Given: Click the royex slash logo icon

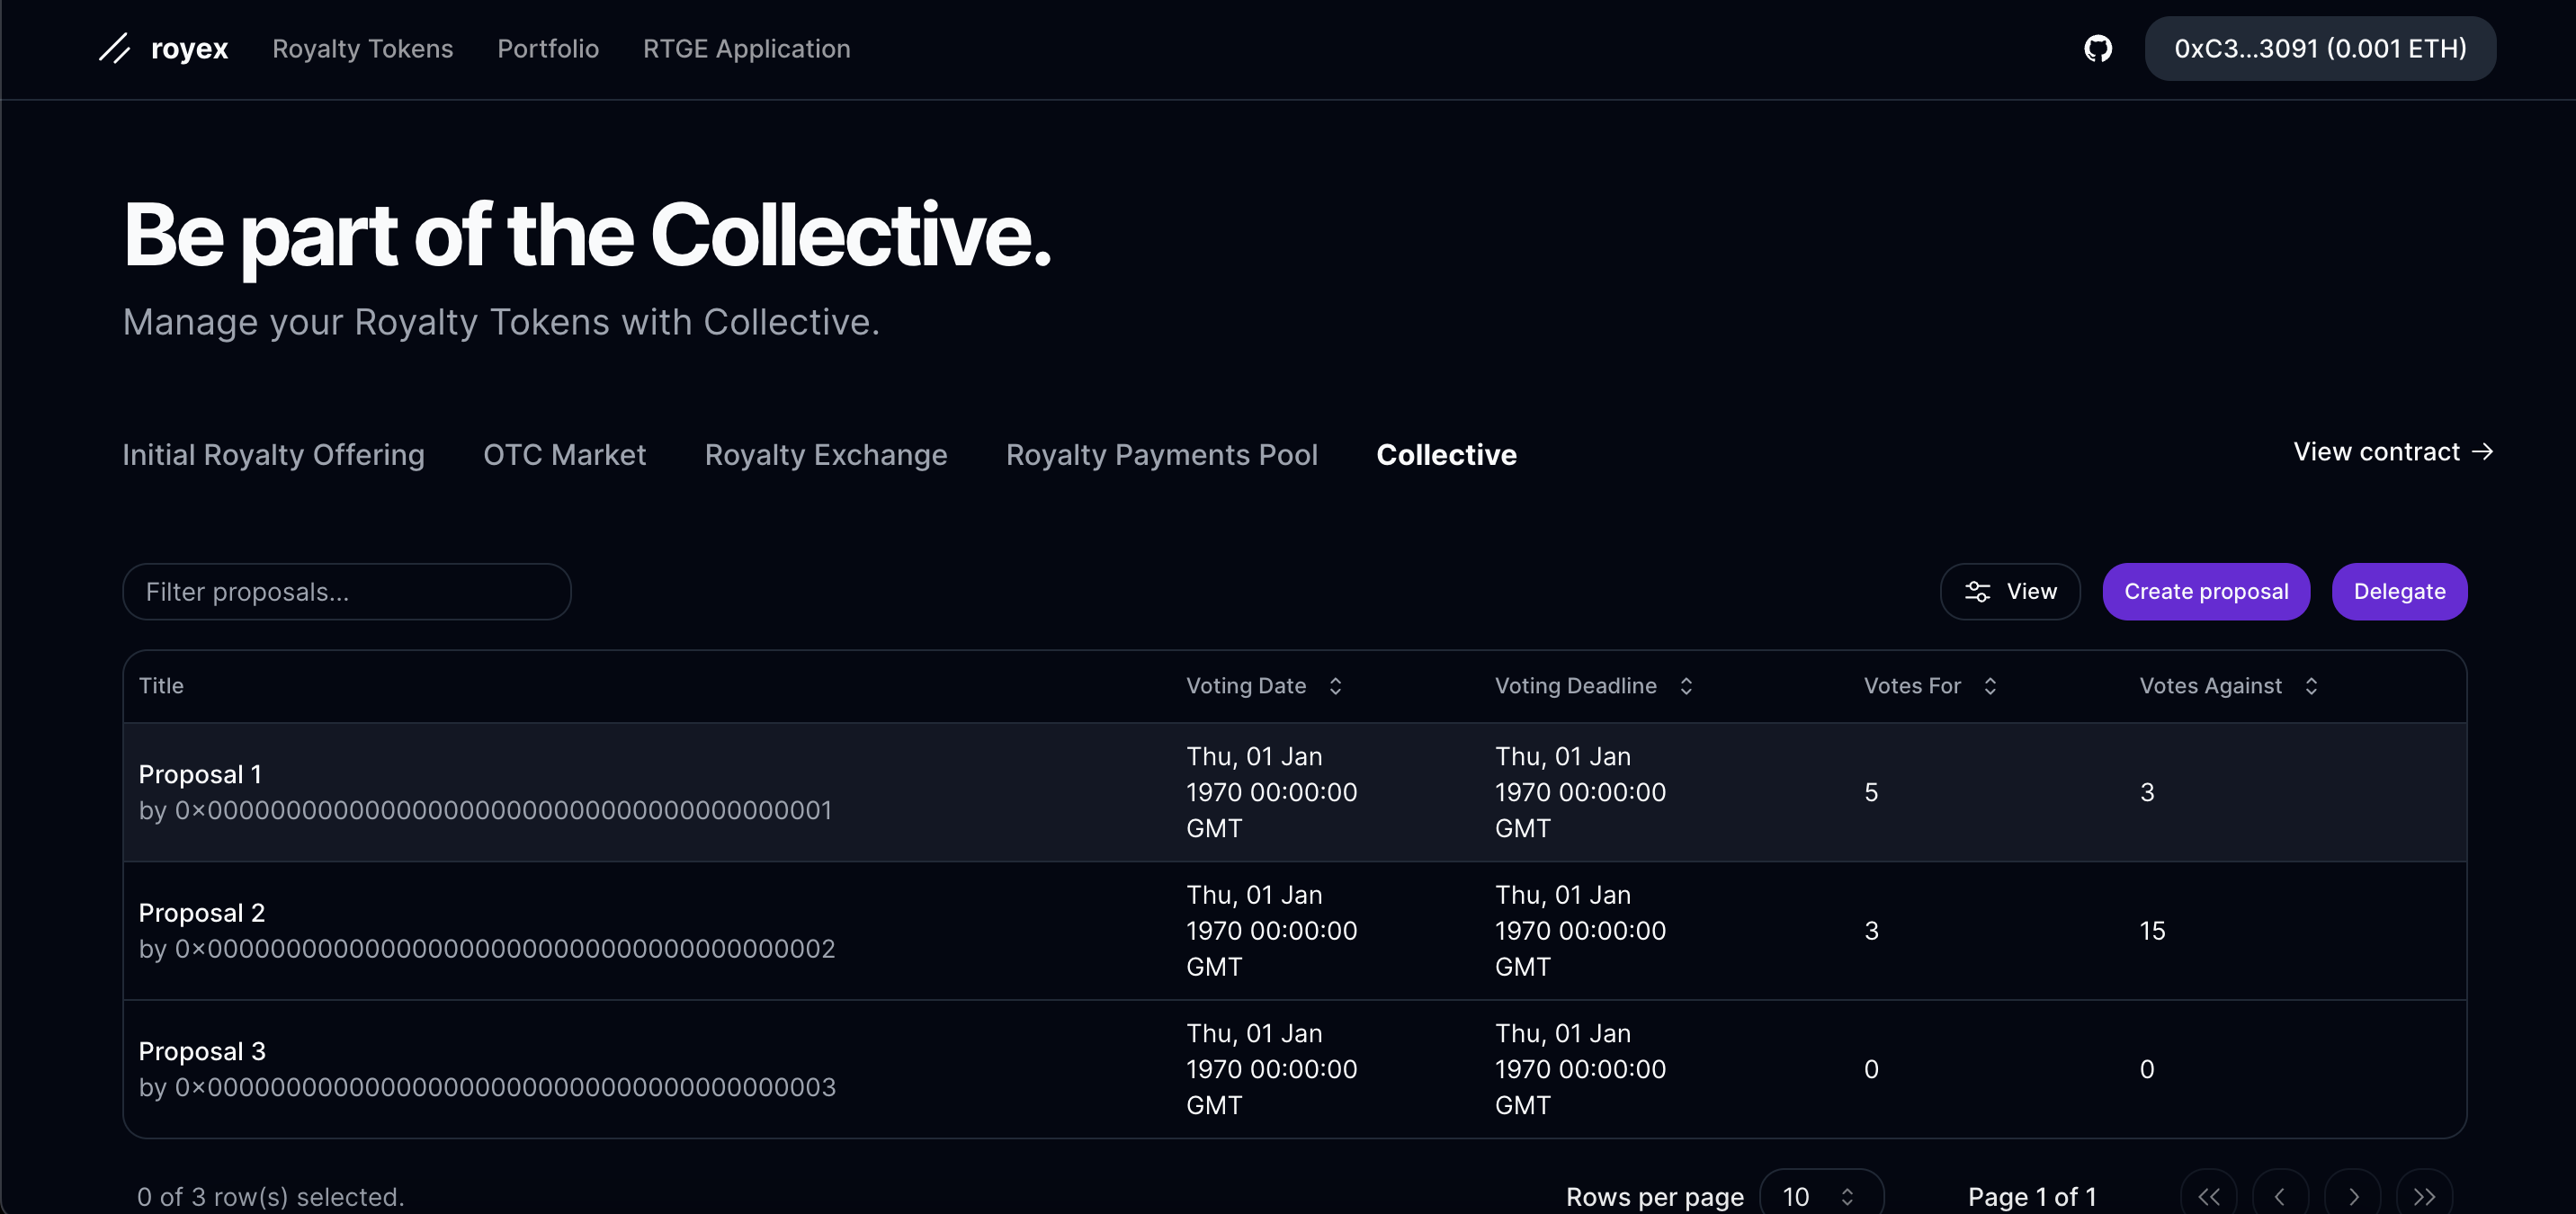Looking at the screenshot, I should click(x=115, y=48).
